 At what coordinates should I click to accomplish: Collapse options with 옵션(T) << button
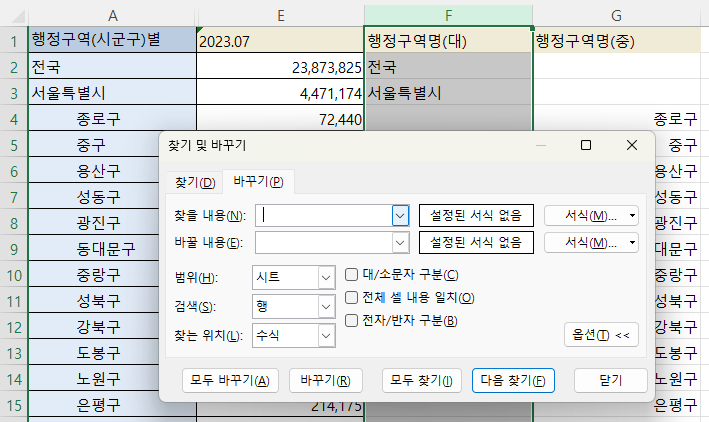pyautogui.click(x=601, y=335)
